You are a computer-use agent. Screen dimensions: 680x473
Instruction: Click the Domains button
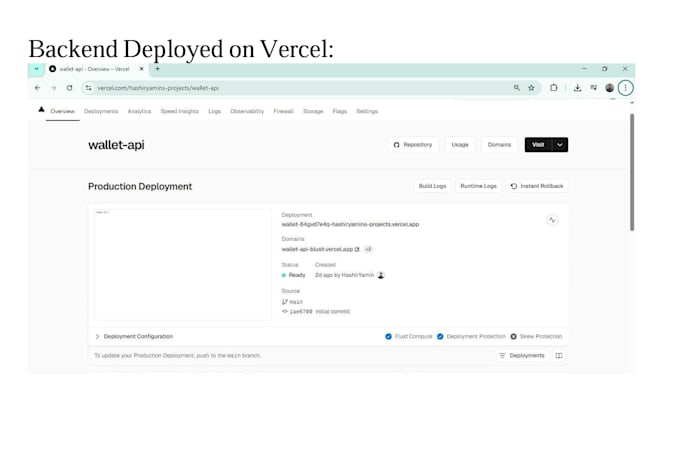[x=500, y=145]
